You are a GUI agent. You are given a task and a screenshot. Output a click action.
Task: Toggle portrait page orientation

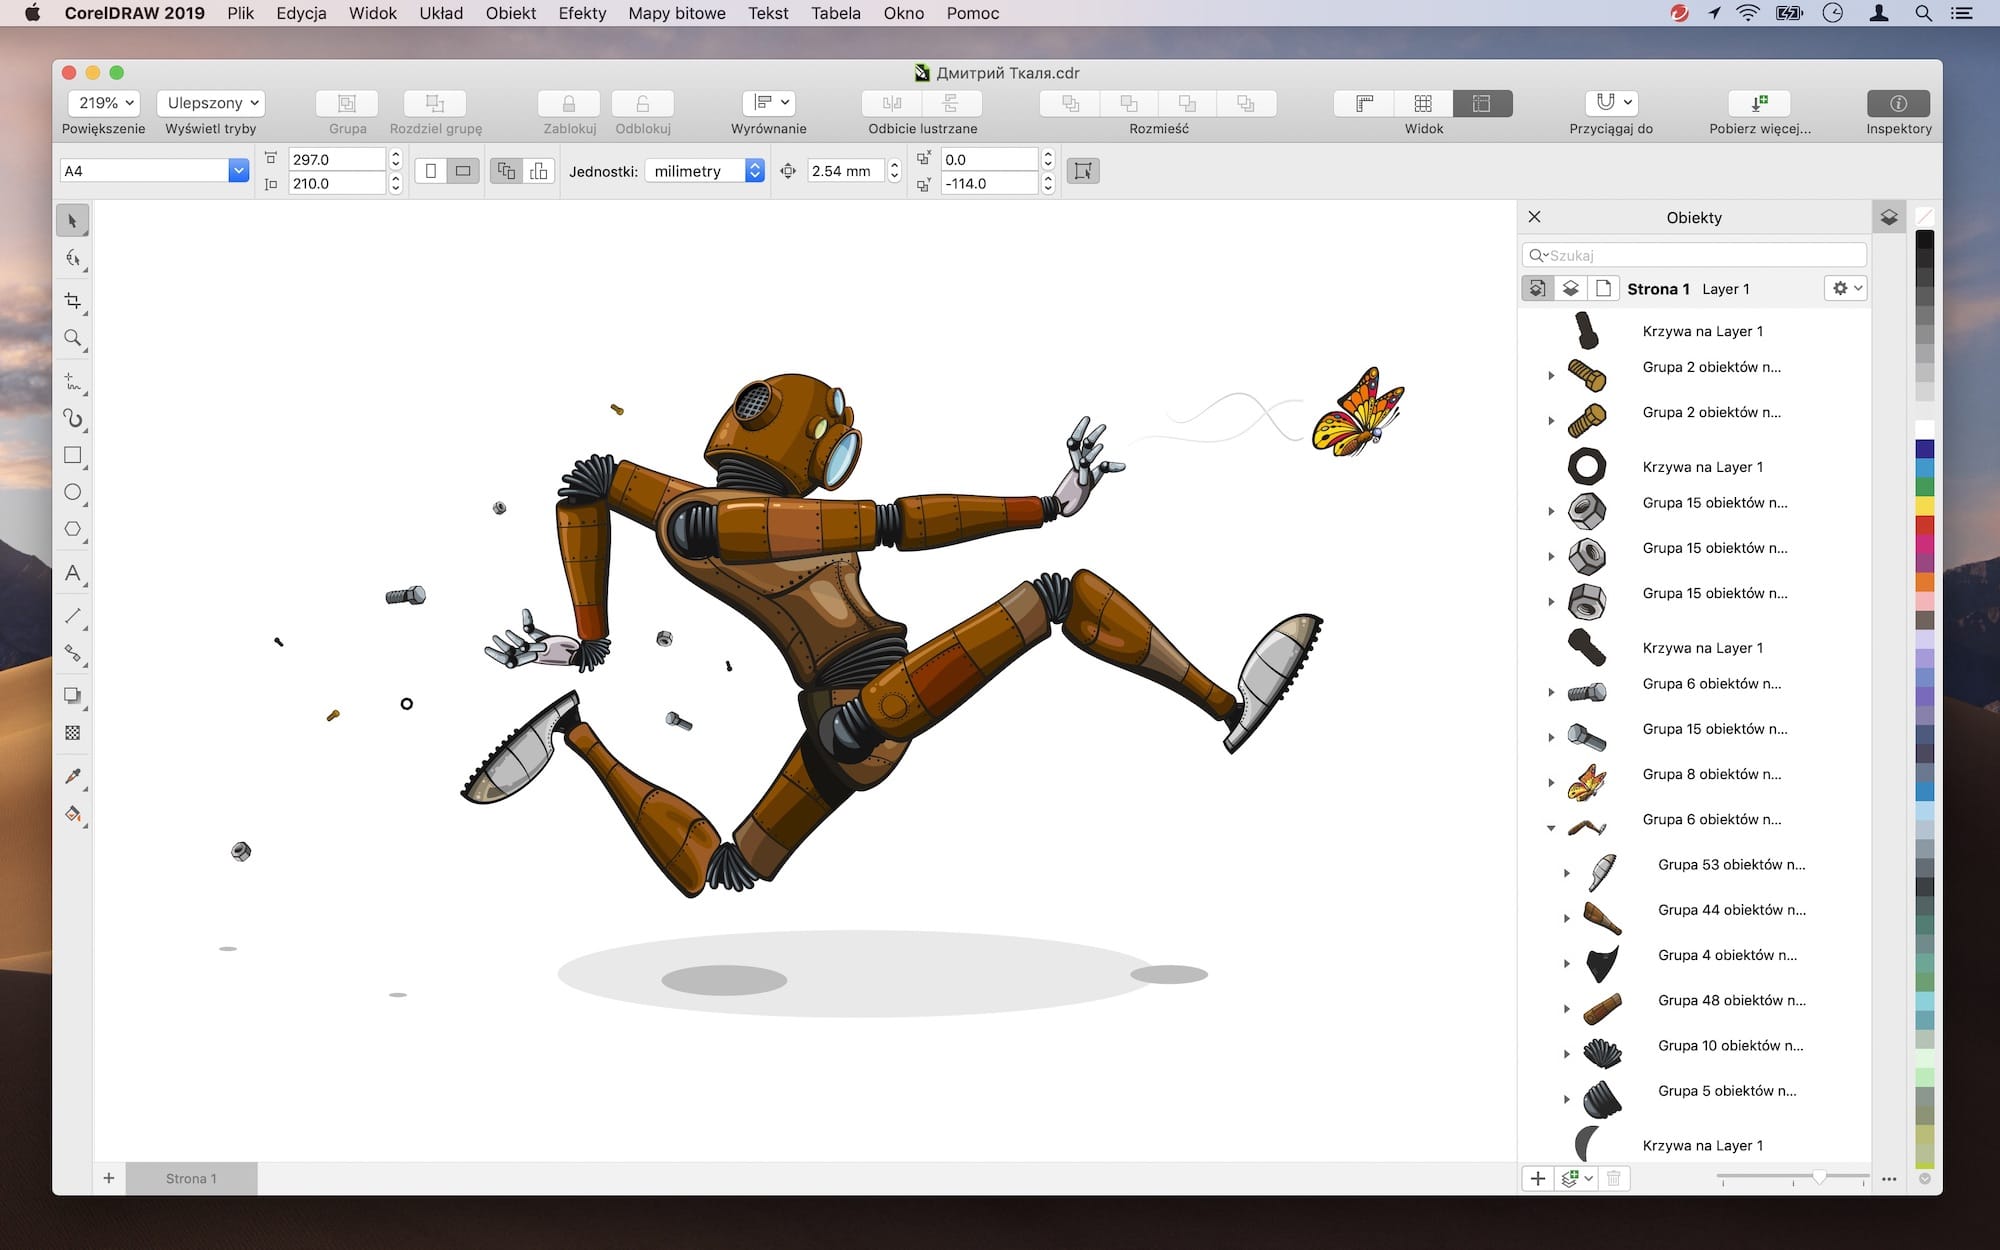[x=431, y=171]
